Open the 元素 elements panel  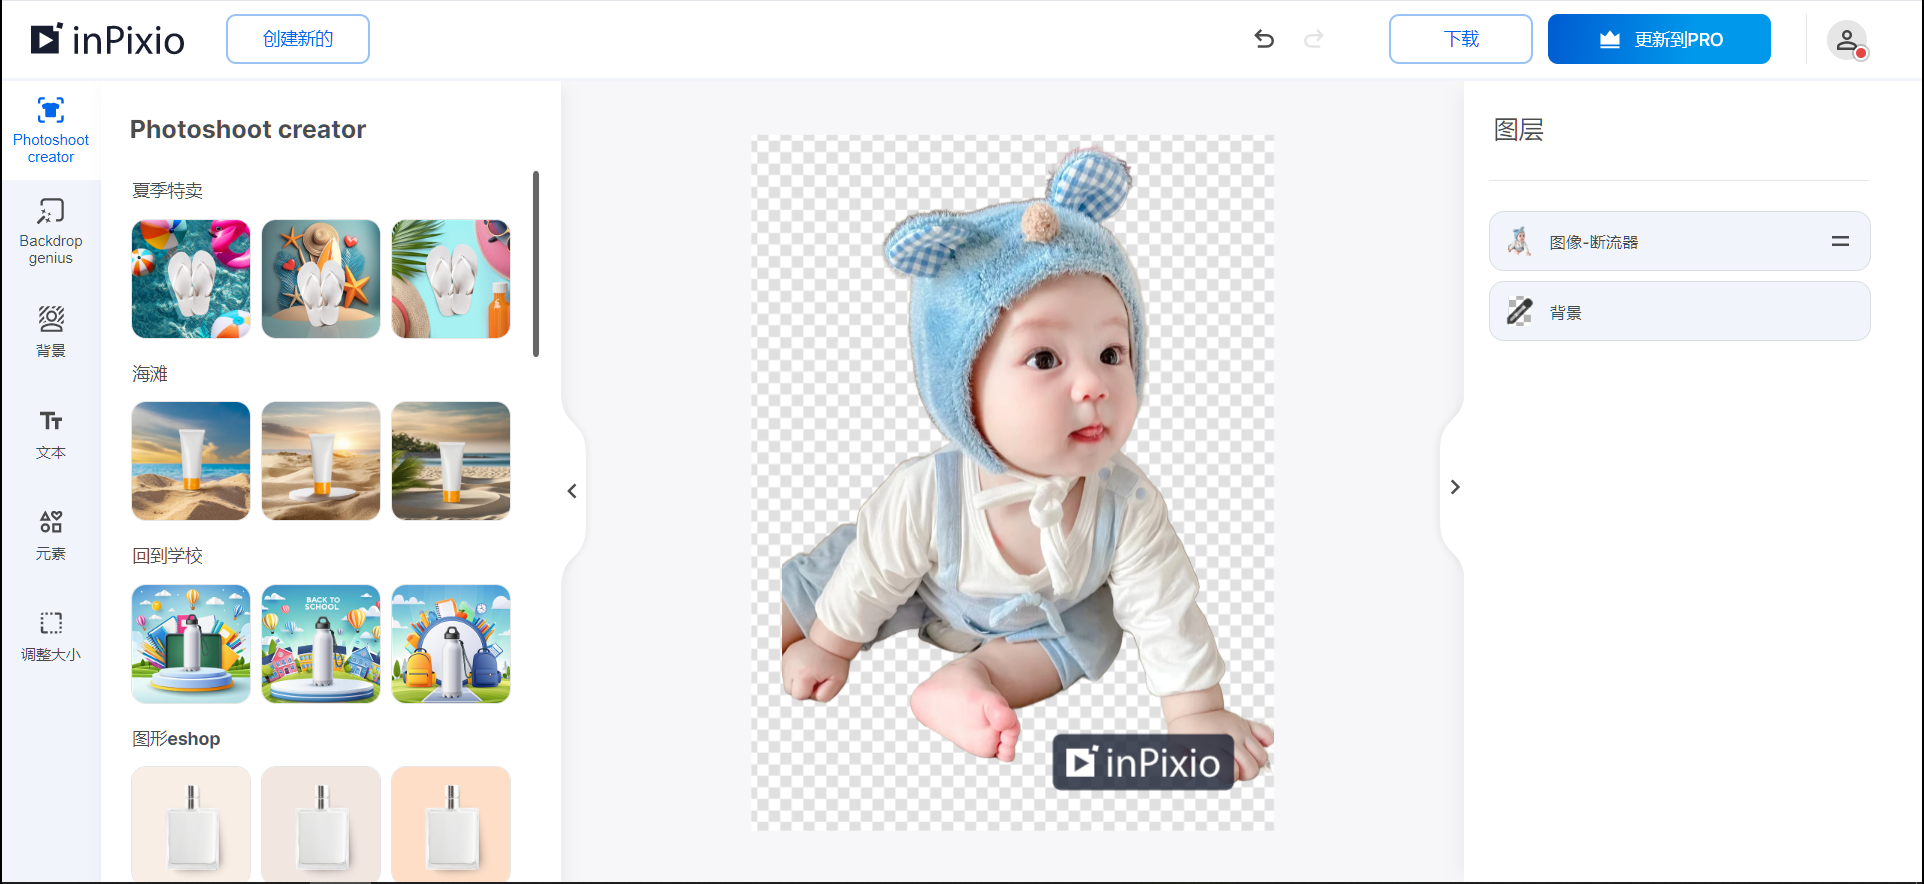(51, 534)
